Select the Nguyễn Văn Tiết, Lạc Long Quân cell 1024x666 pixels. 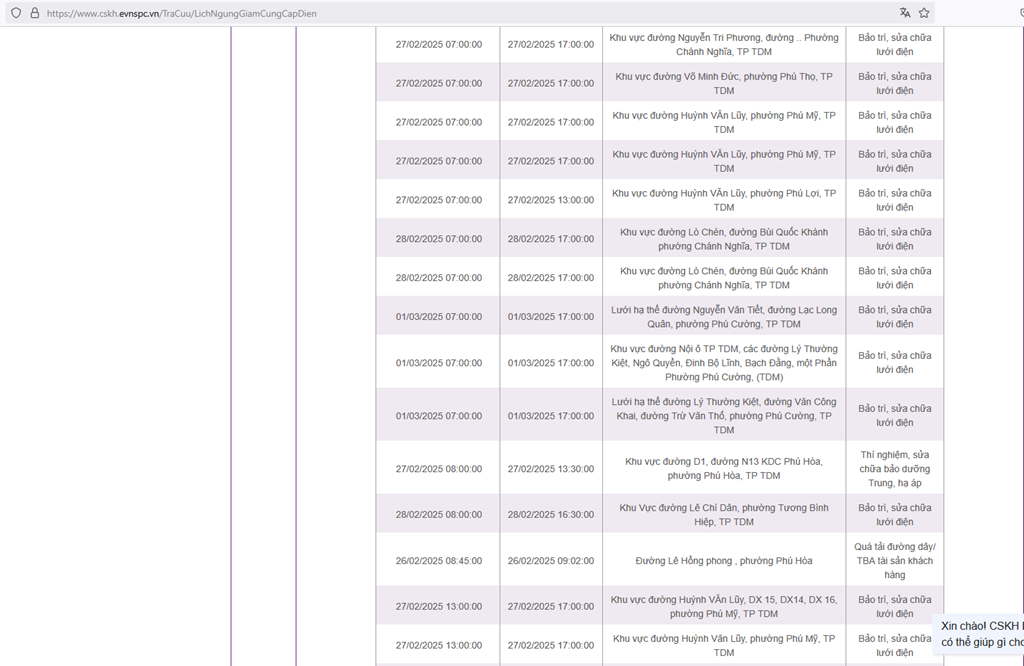724,316
